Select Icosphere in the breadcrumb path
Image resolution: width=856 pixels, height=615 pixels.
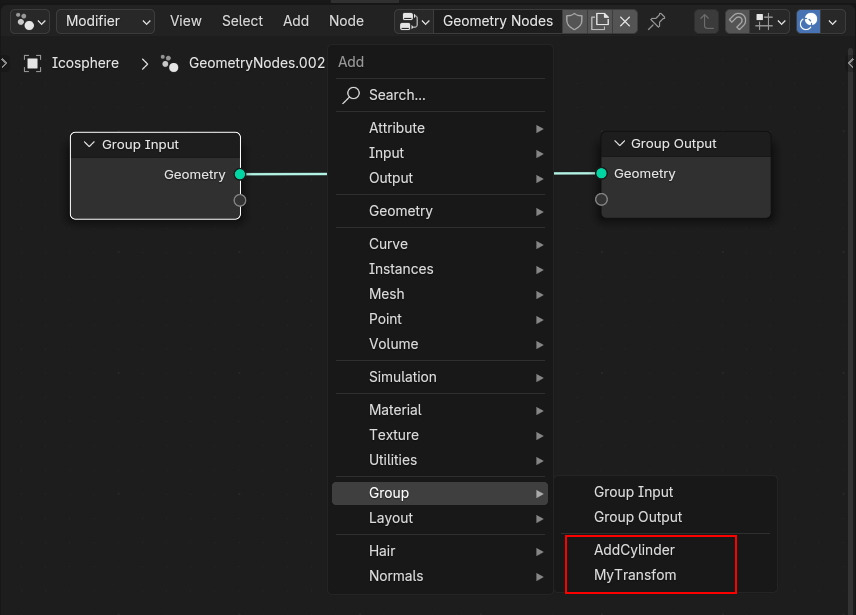click(x=85, y=63)
